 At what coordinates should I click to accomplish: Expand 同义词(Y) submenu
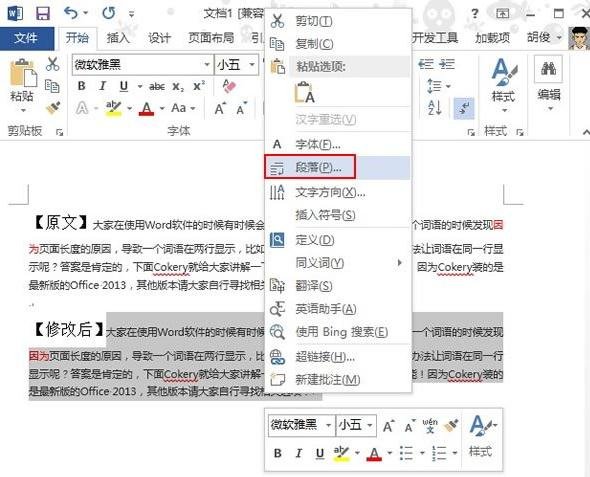pyautogui.click(x=339, y=263)
